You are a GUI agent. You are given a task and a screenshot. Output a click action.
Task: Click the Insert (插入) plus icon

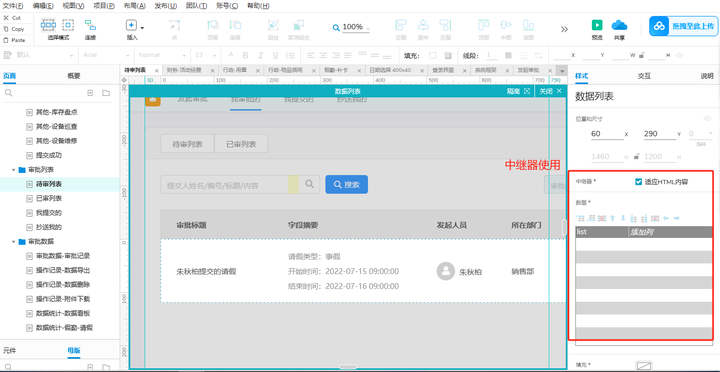point(131,26)
